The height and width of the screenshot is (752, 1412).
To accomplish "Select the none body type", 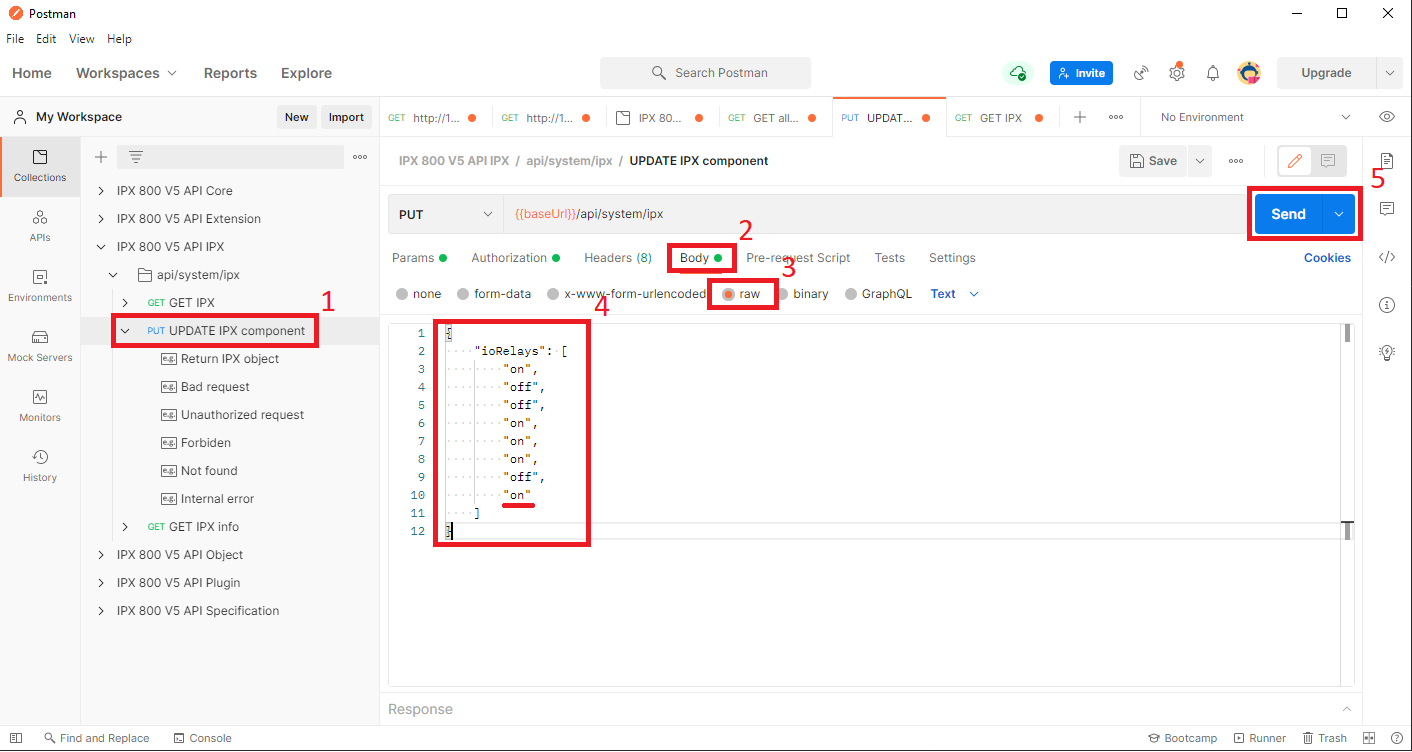I will click(x=402, y=294).
